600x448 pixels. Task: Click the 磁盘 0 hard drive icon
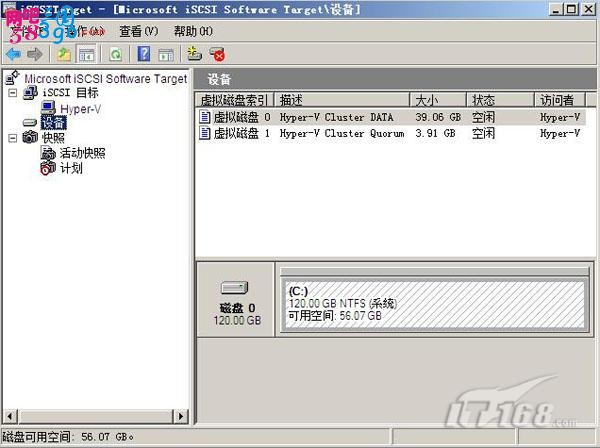[x=235, y=288]
